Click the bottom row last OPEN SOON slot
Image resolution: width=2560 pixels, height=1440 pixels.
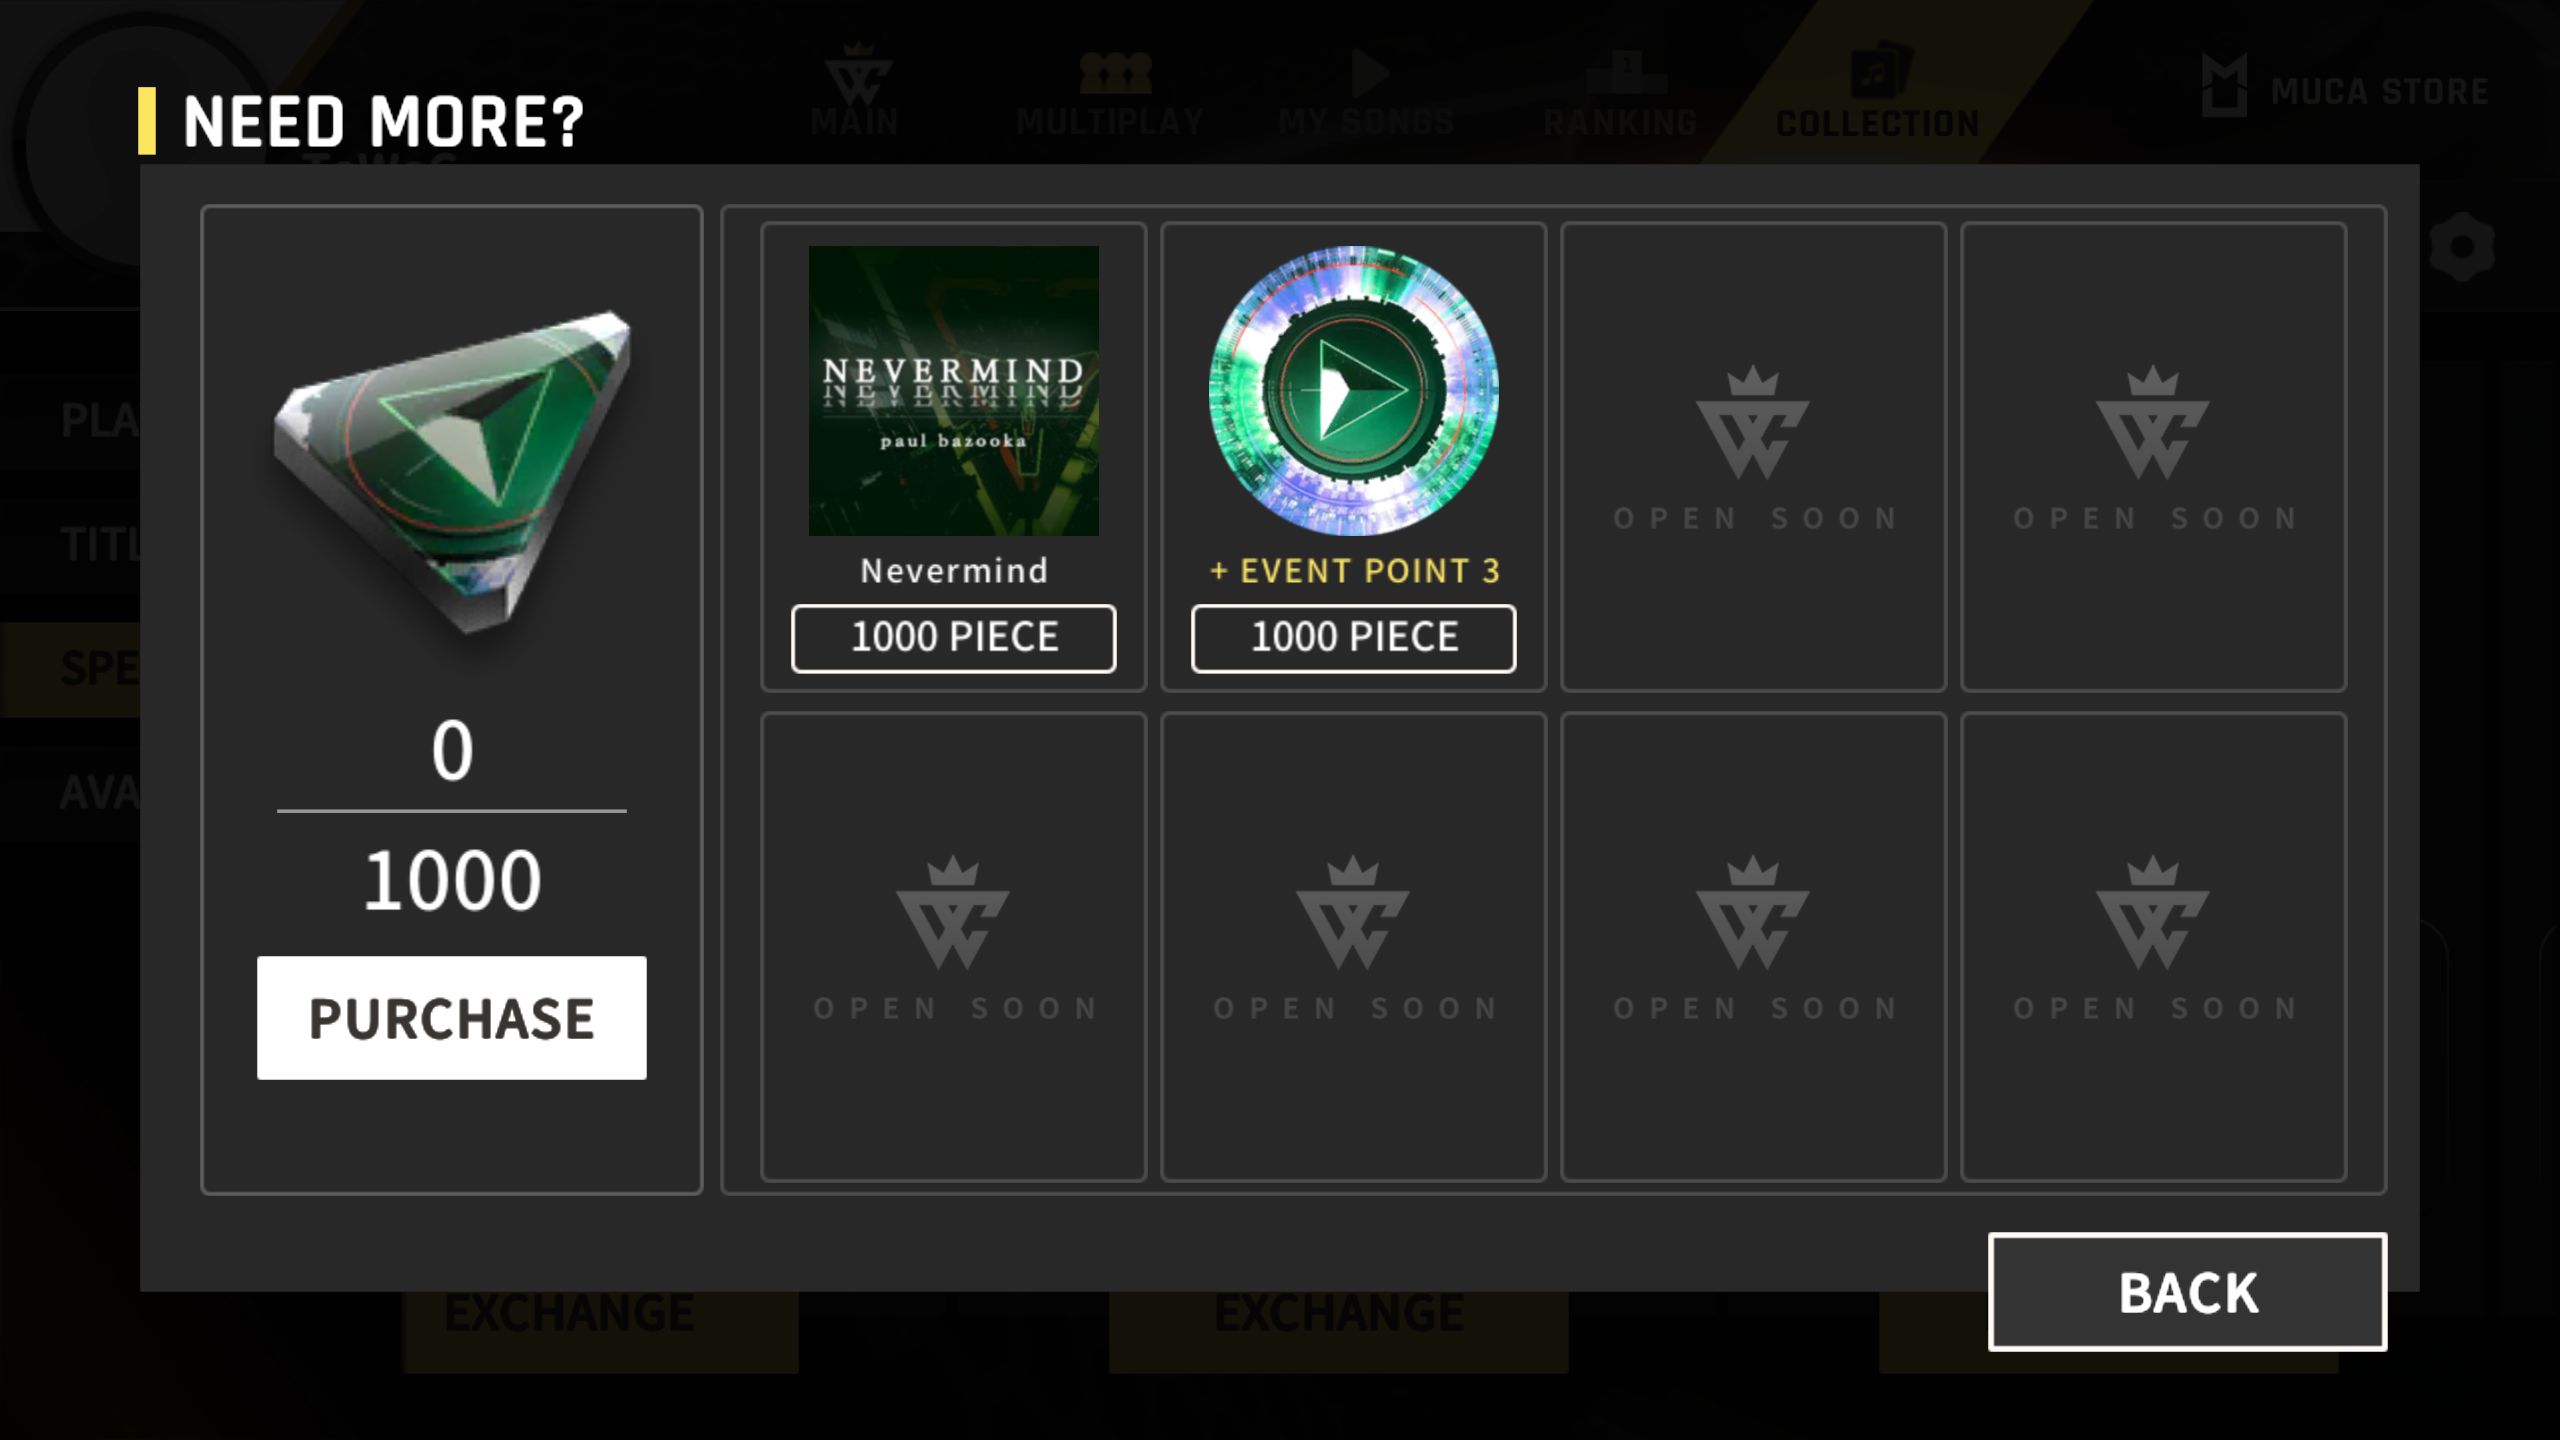click(2153, 946)
